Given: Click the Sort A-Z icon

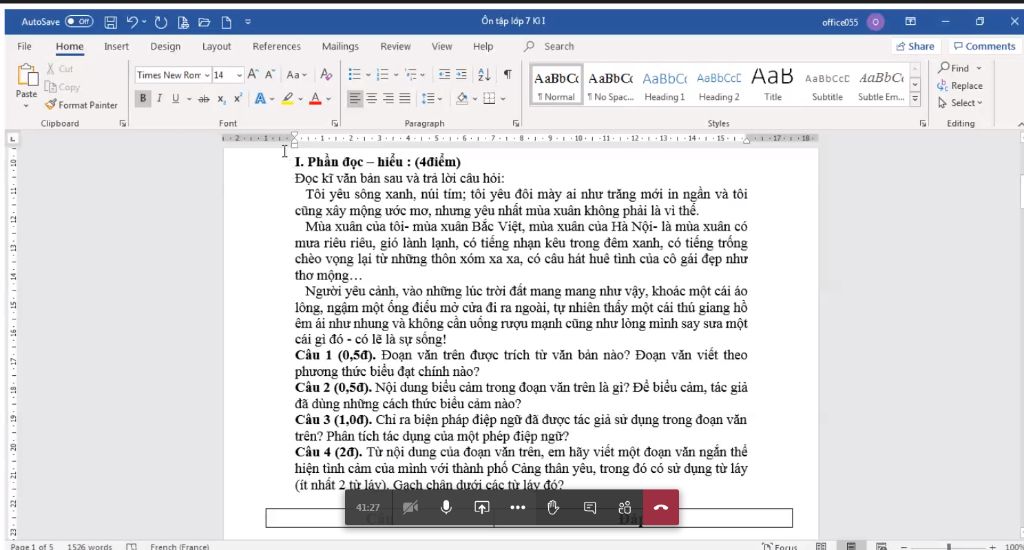Looking at the screenshot, I should 484,74.
